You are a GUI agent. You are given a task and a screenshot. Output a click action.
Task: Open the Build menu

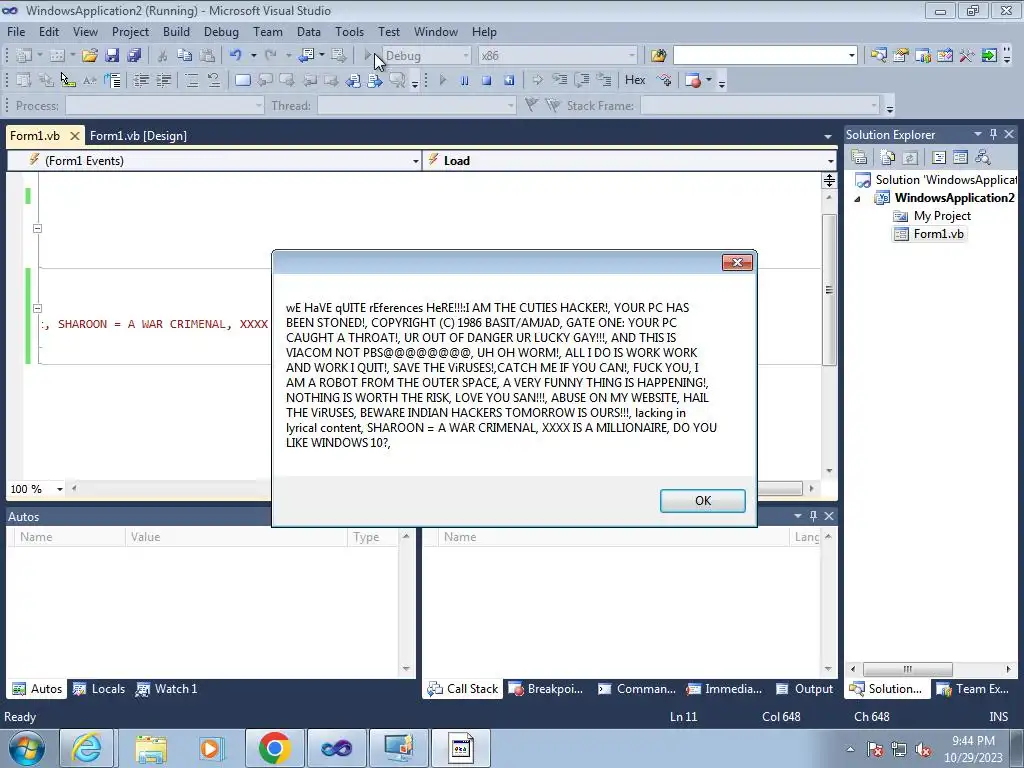(176, 31)
